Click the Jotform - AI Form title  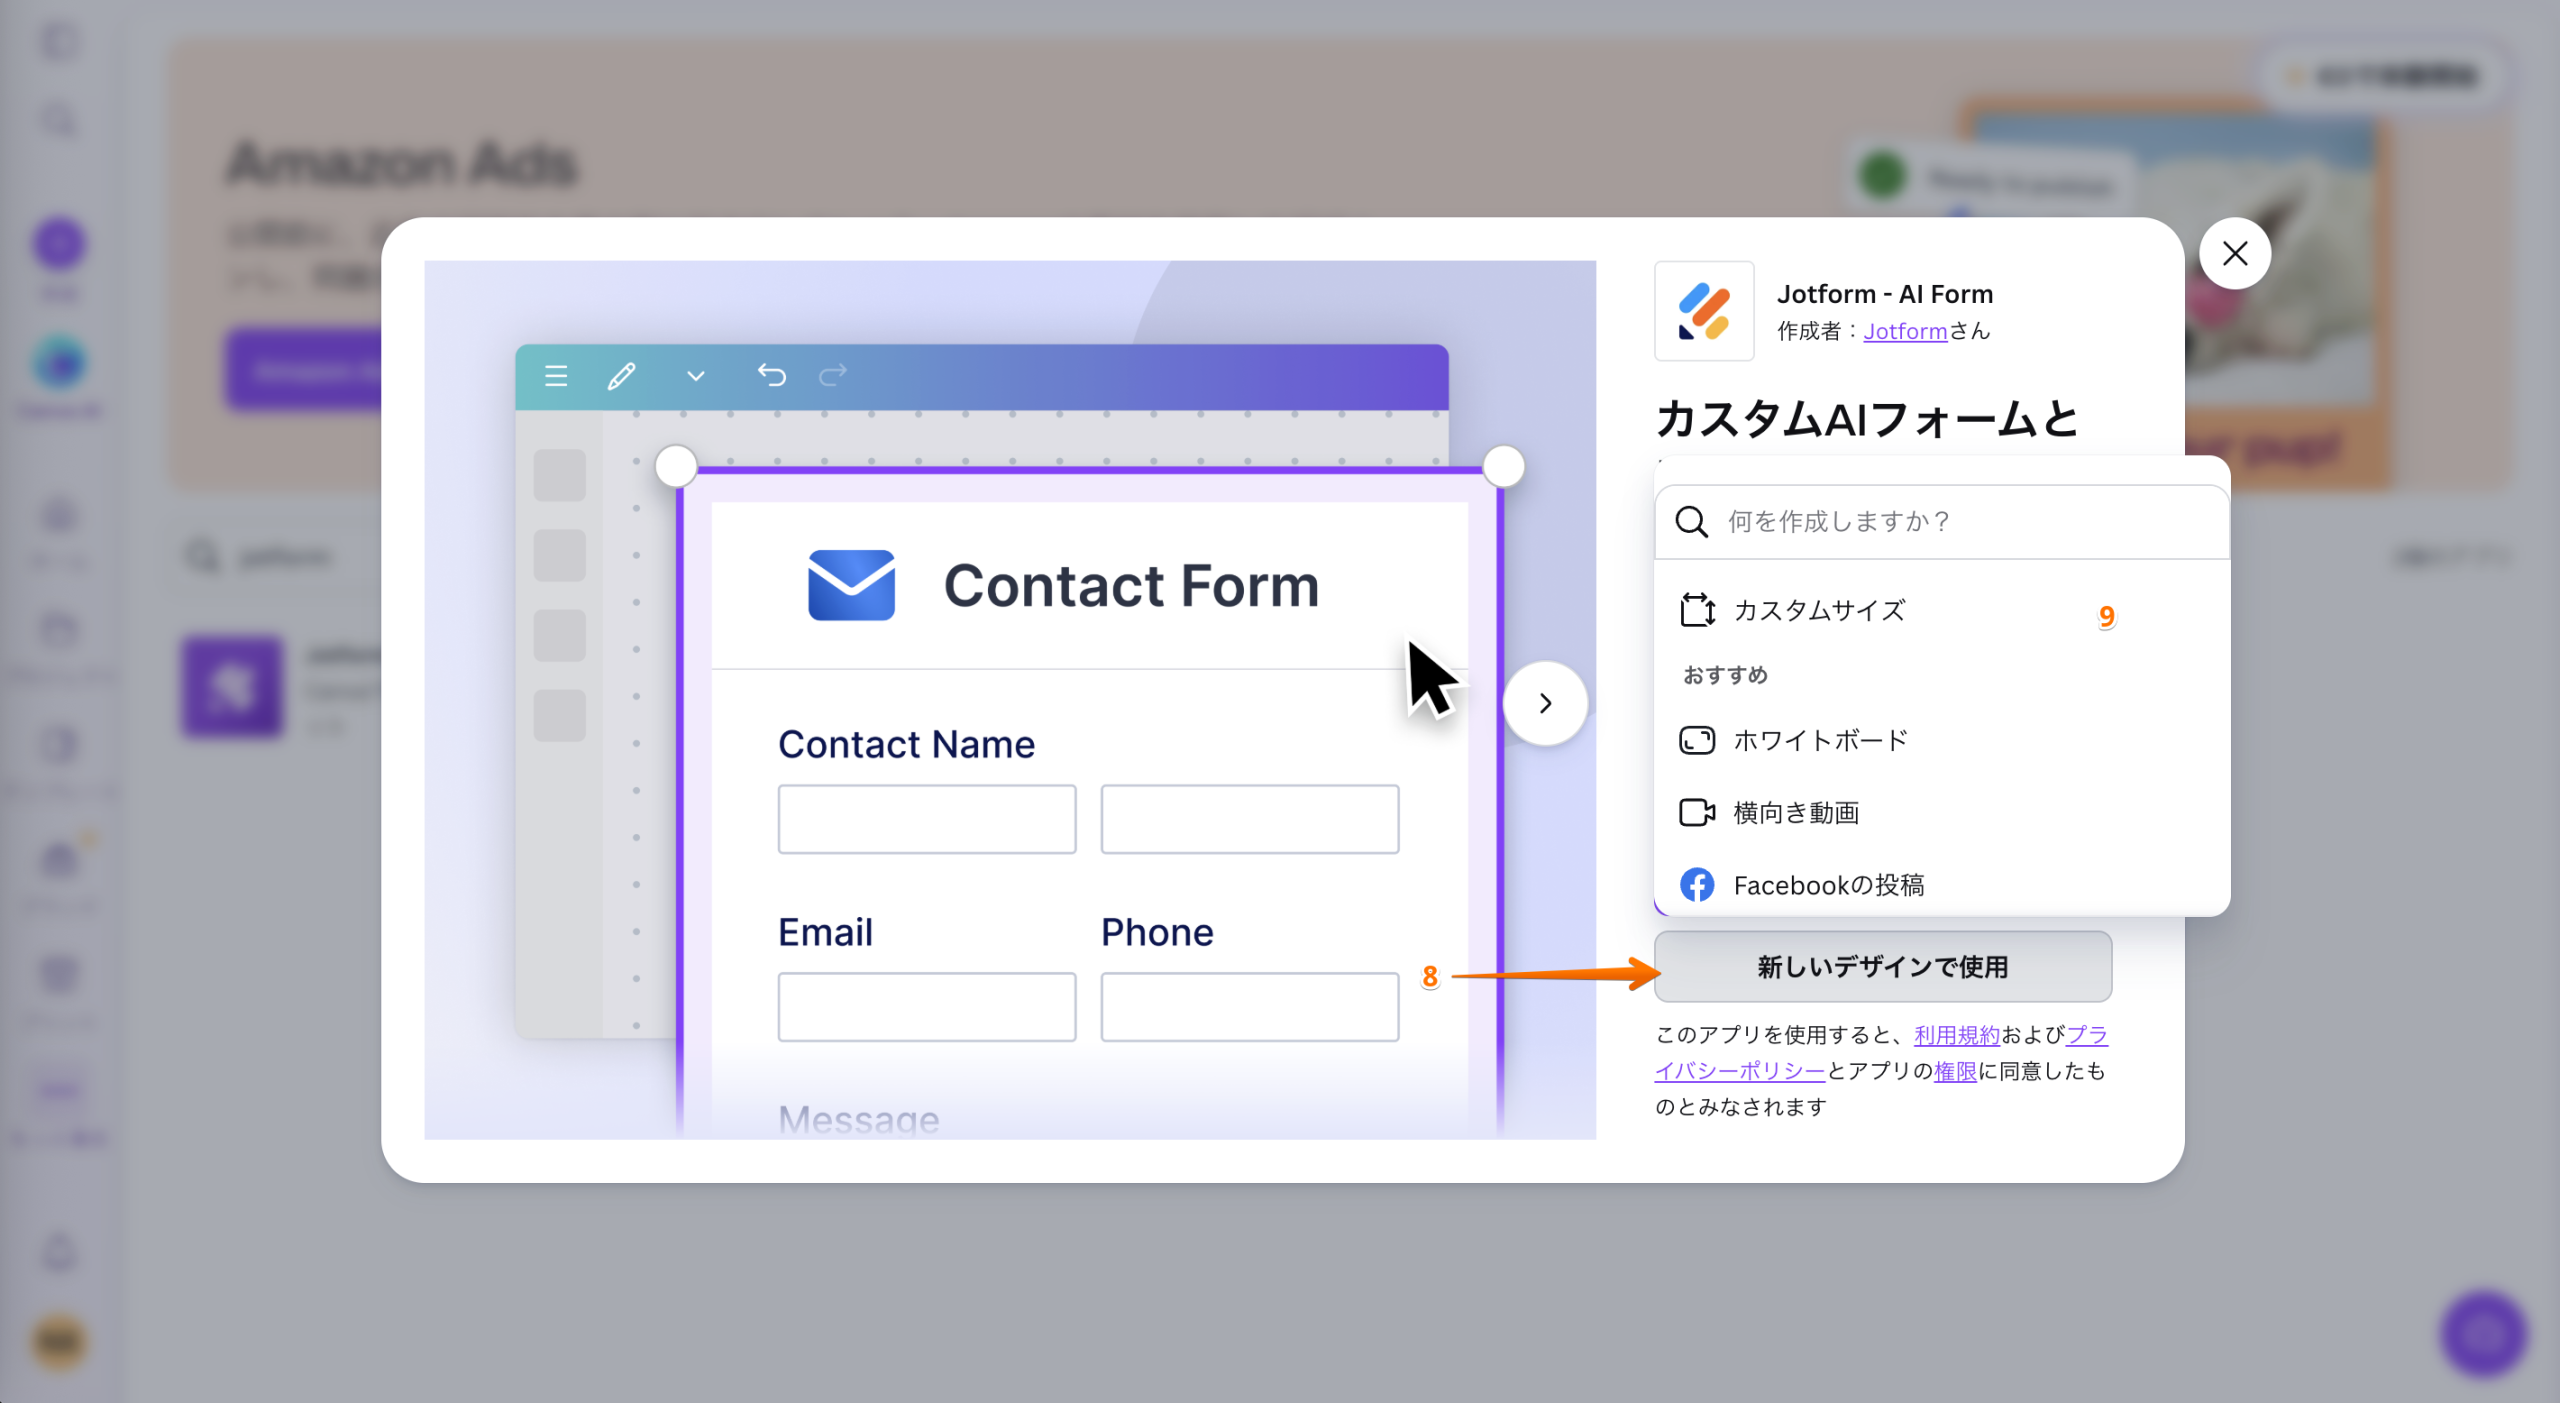point(1884,294)
